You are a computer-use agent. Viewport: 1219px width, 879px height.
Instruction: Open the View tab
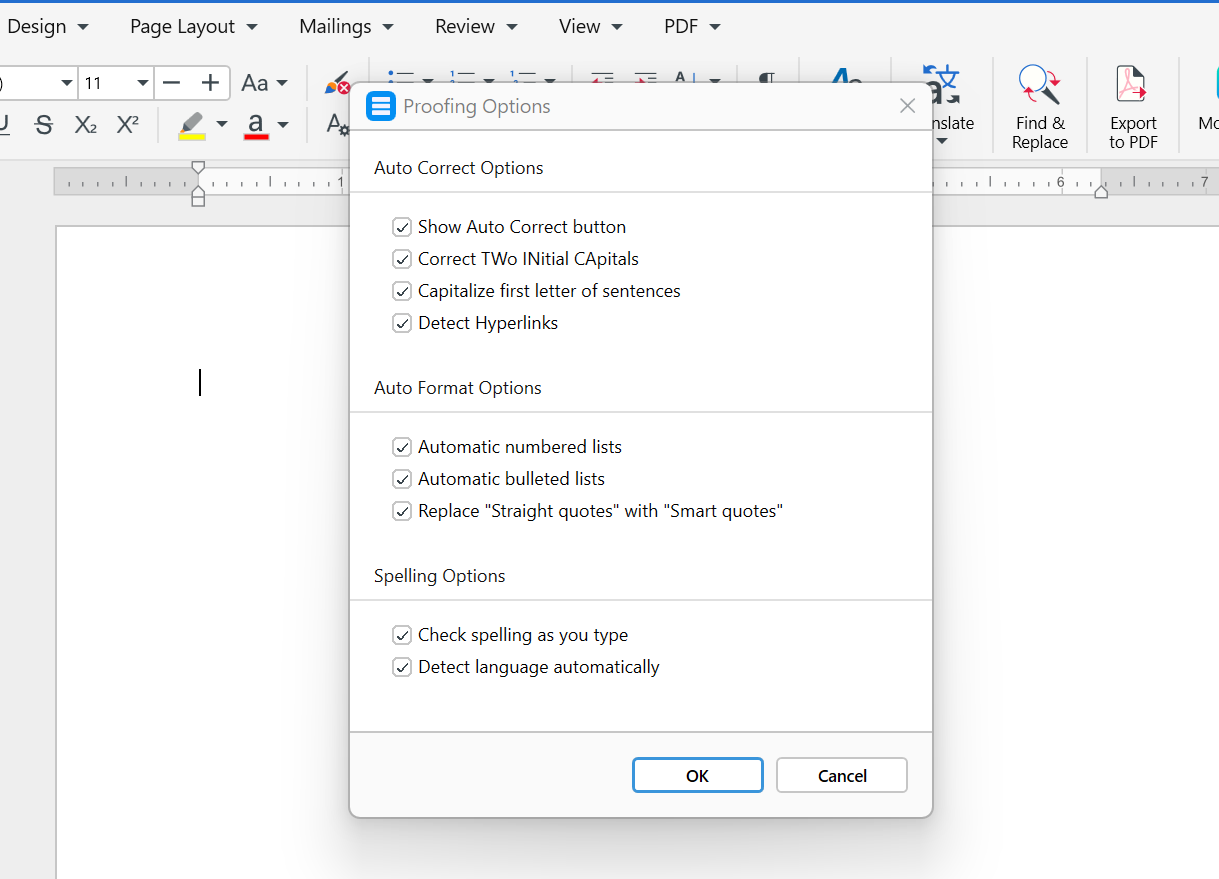pyautogui.click(x=591, y=27)
